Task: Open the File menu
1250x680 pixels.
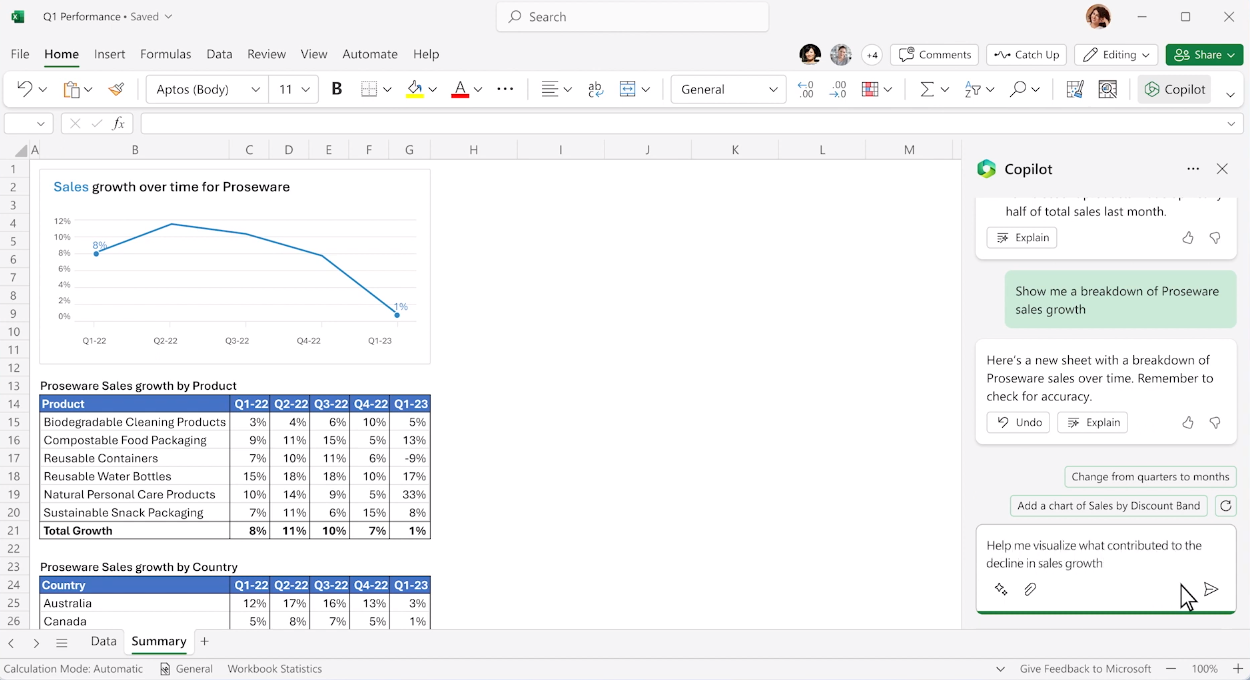Action: [20, 54]
